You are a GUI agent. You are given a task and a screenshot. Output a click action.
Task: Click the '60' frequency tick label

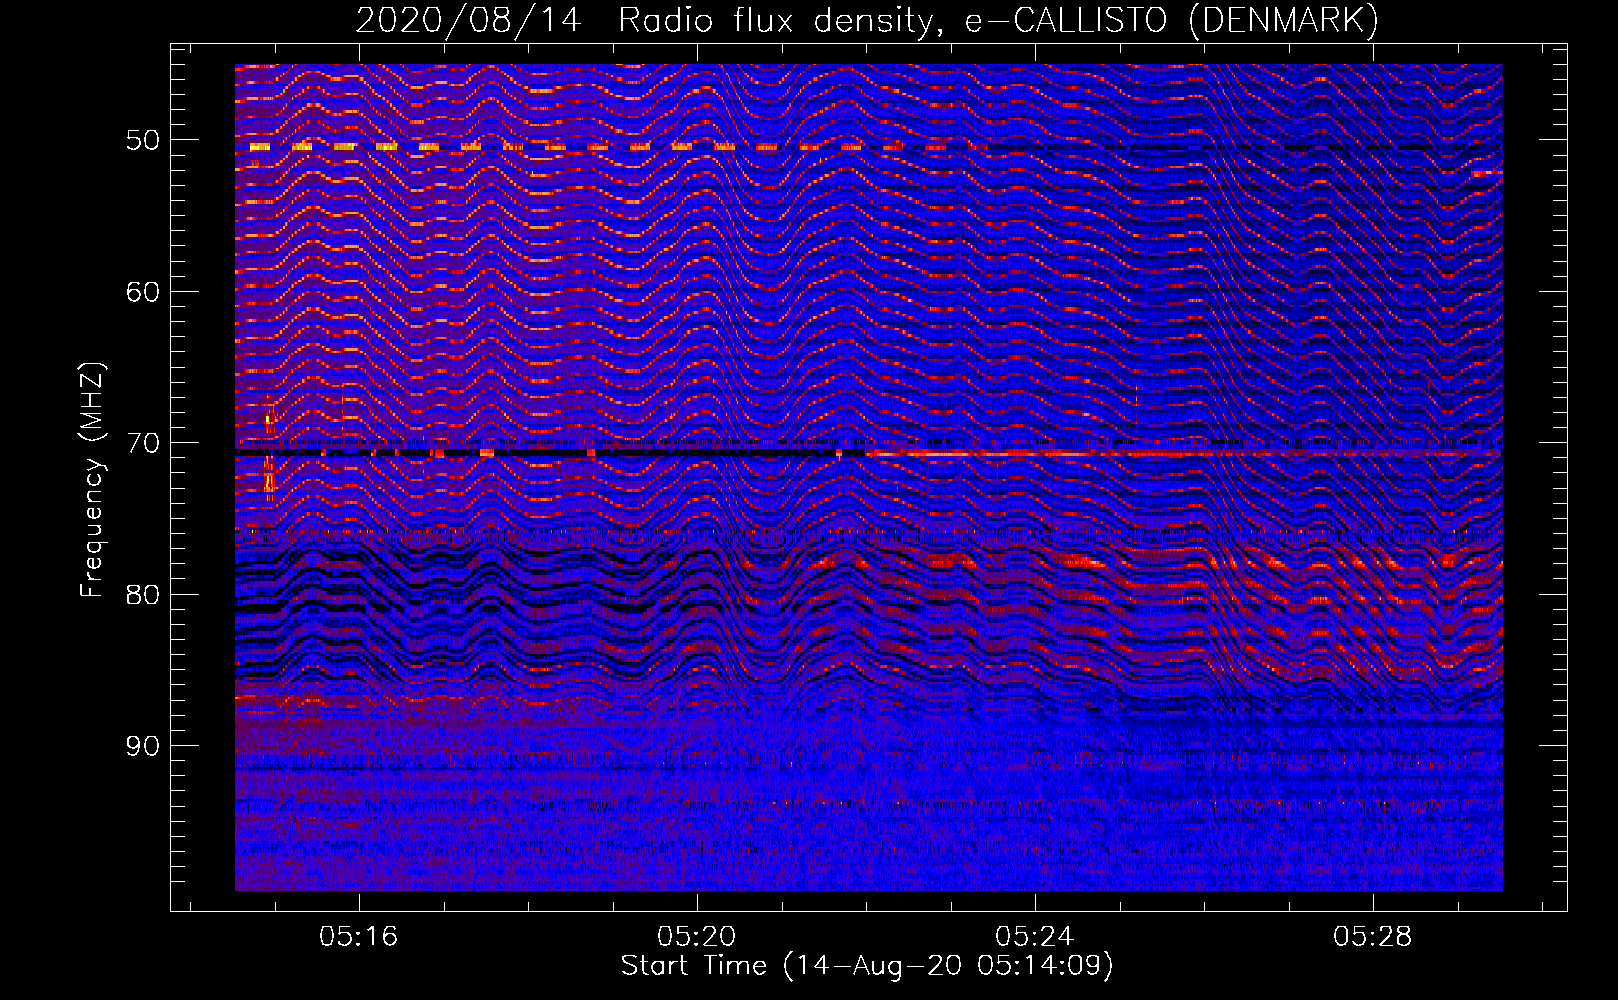142,292
